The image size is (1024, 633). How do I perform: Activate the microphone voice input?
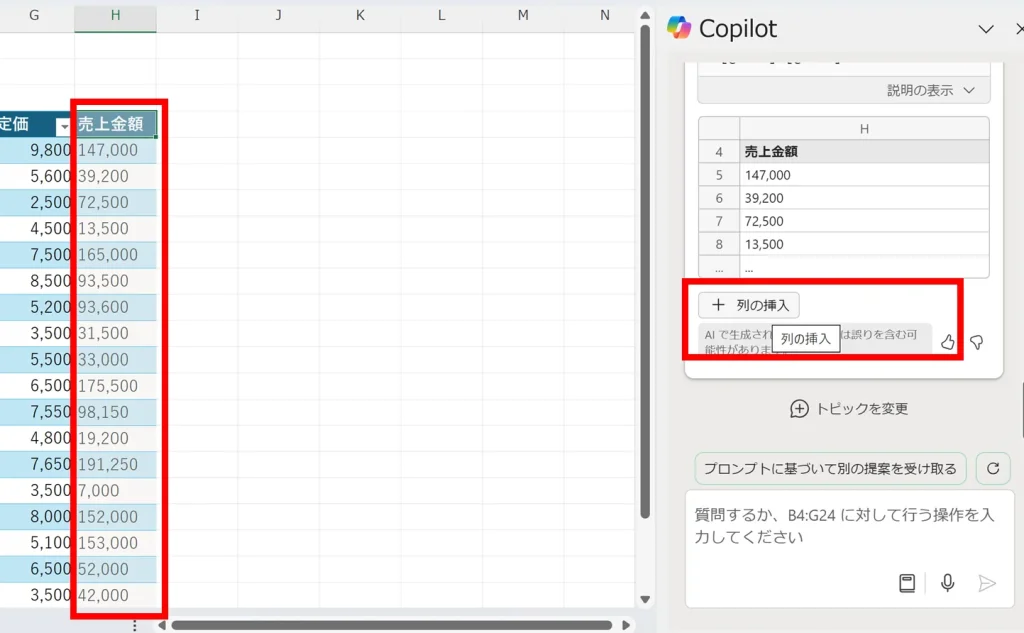coord(947,583)
